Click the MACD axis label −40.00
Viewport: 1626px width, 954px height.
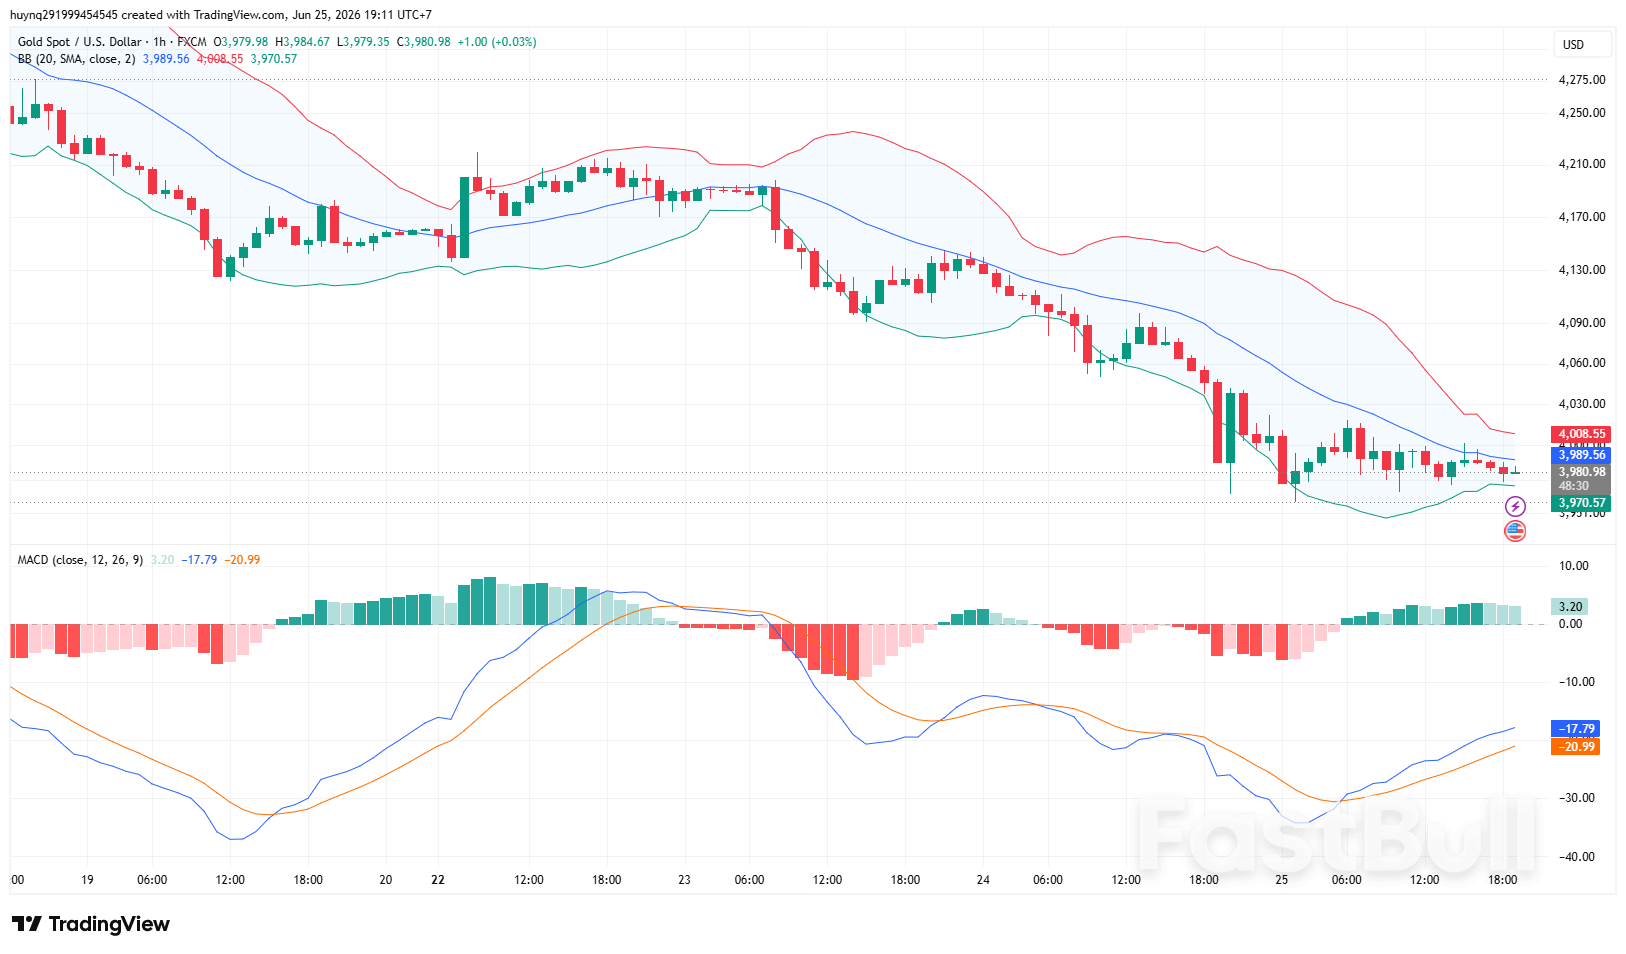pyautogui.click(x=1576, y=857)
